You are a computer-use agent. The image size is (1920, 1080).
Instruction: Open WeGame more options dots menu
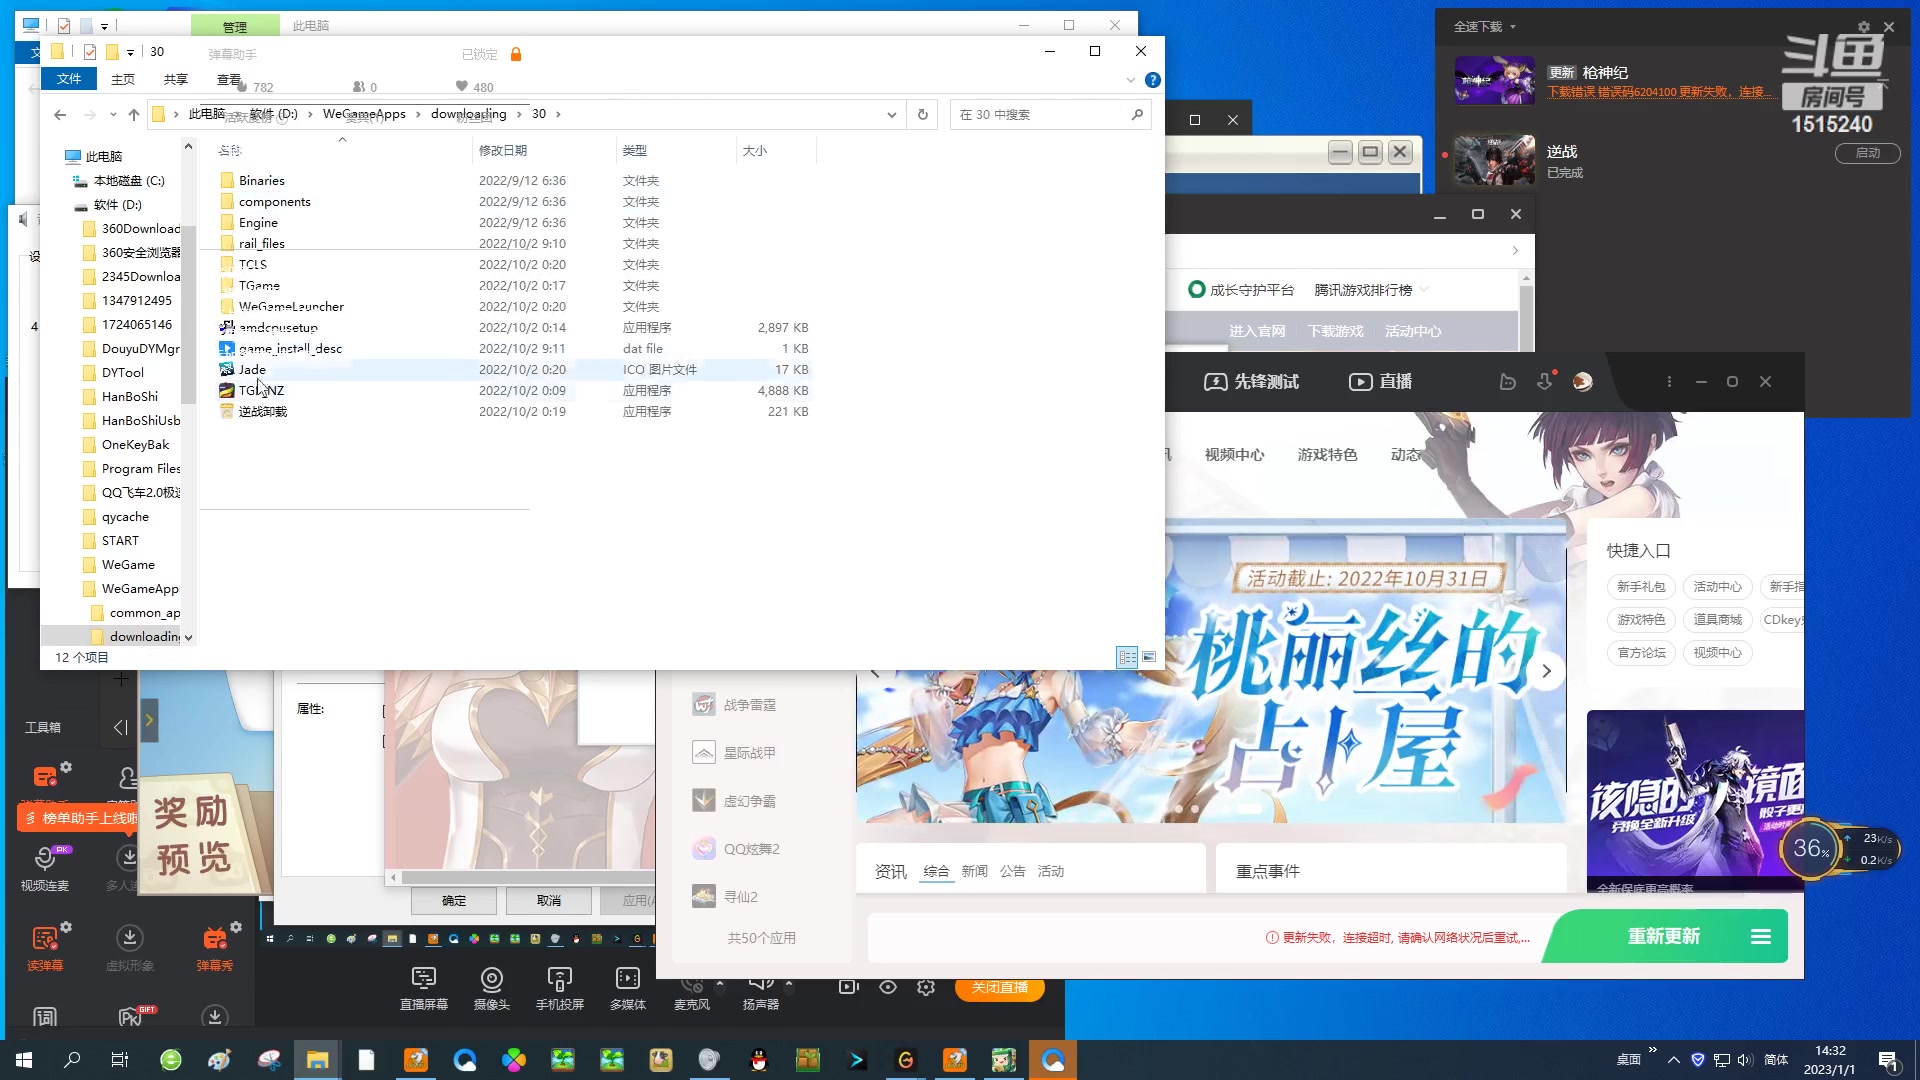pos(1669,381)
